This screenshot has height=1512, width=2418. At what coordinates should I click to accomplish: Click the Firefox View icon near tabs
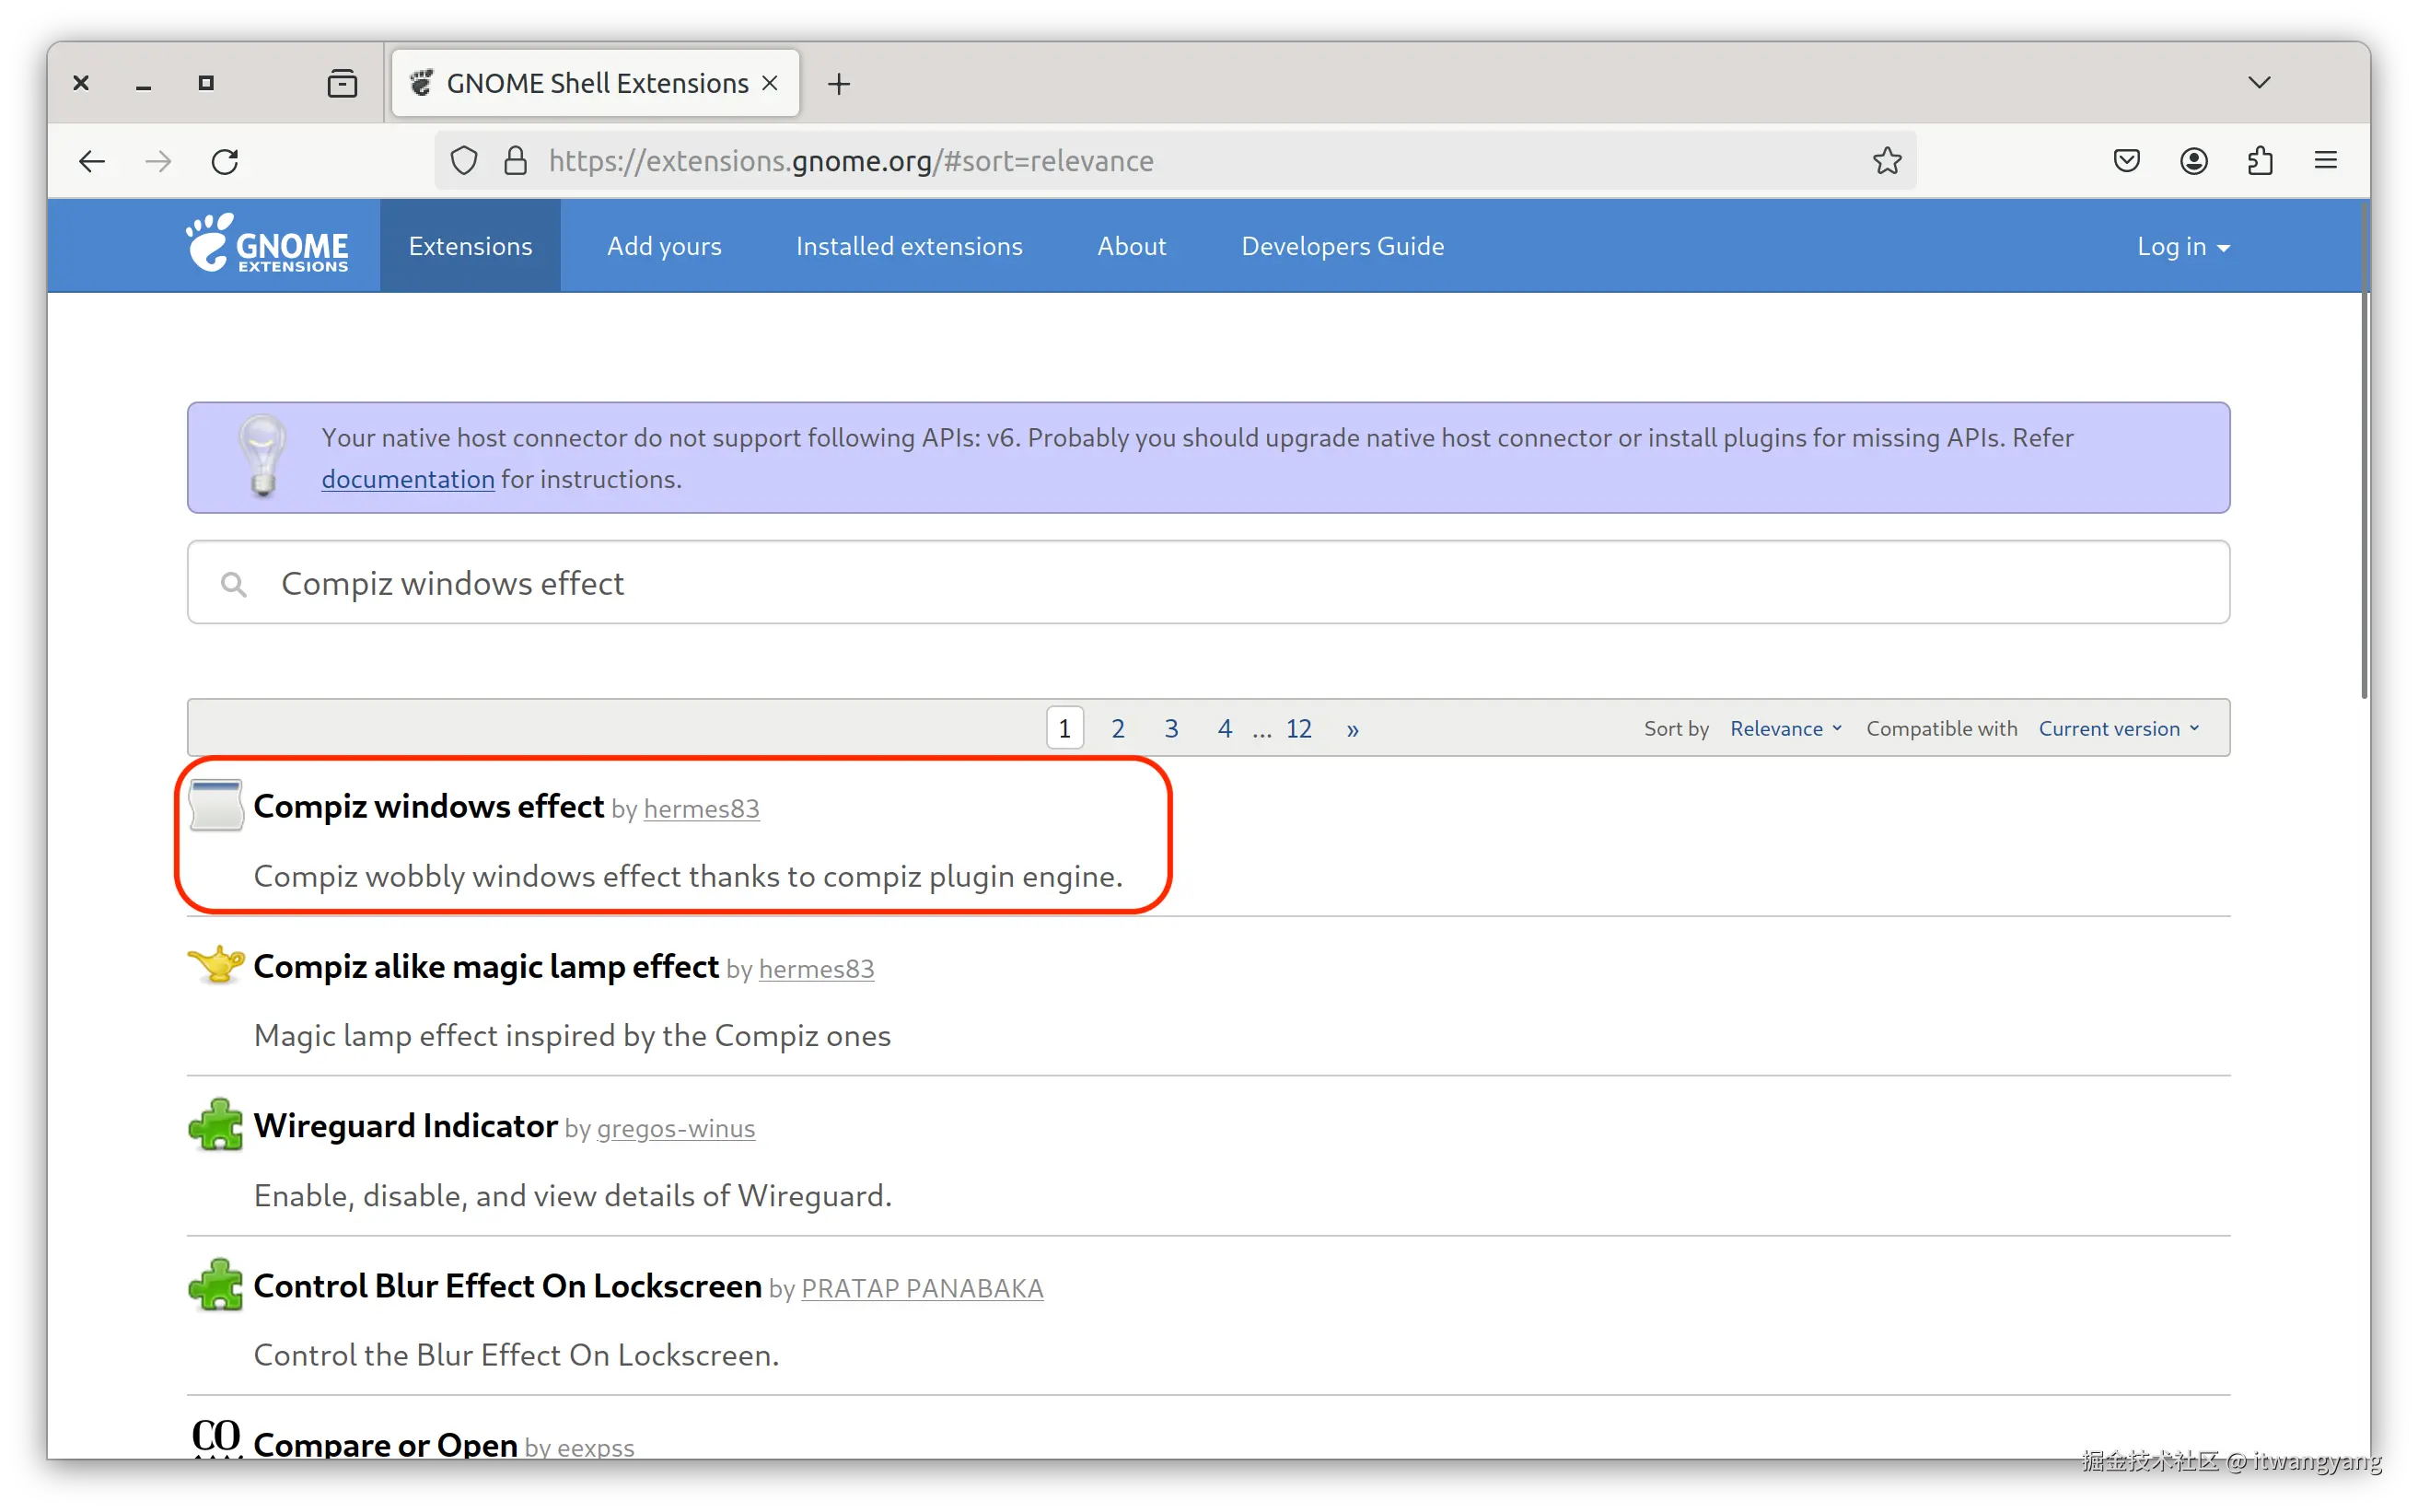click(x=342, y=83)
